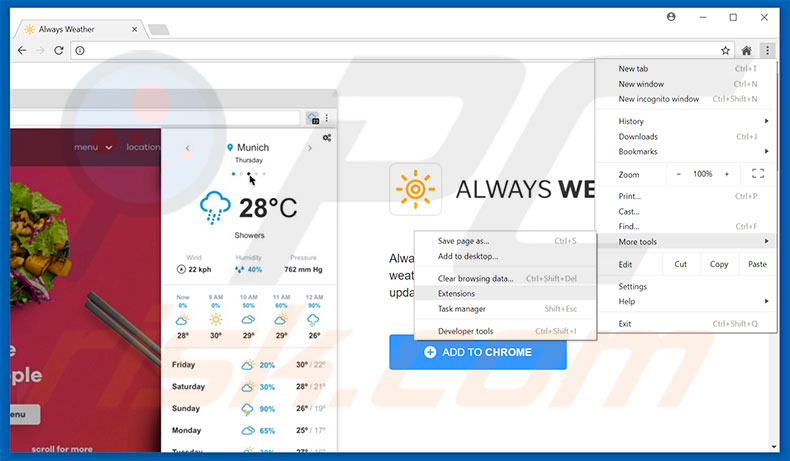
Task: Click the site info icon in address bar
Action: pyautogui.click(x=80, y=50)
